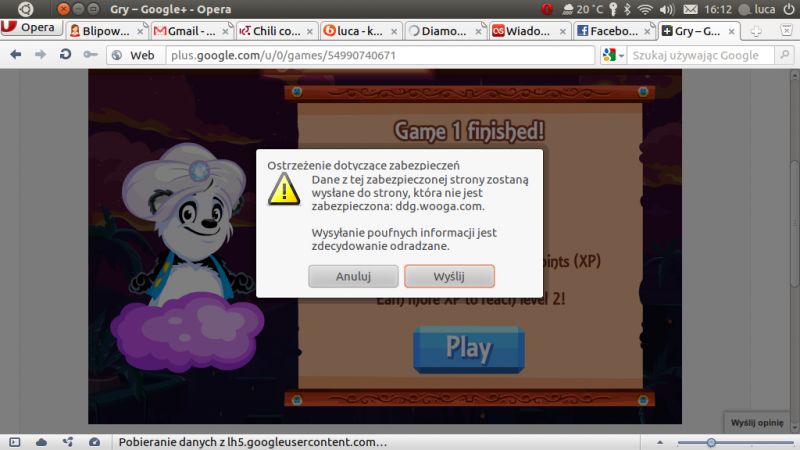Open the Ubuntu dash logo
Image resolution: width=800 pixels, height=450 pixels.
pyautogui.click(x=26, y=9)
